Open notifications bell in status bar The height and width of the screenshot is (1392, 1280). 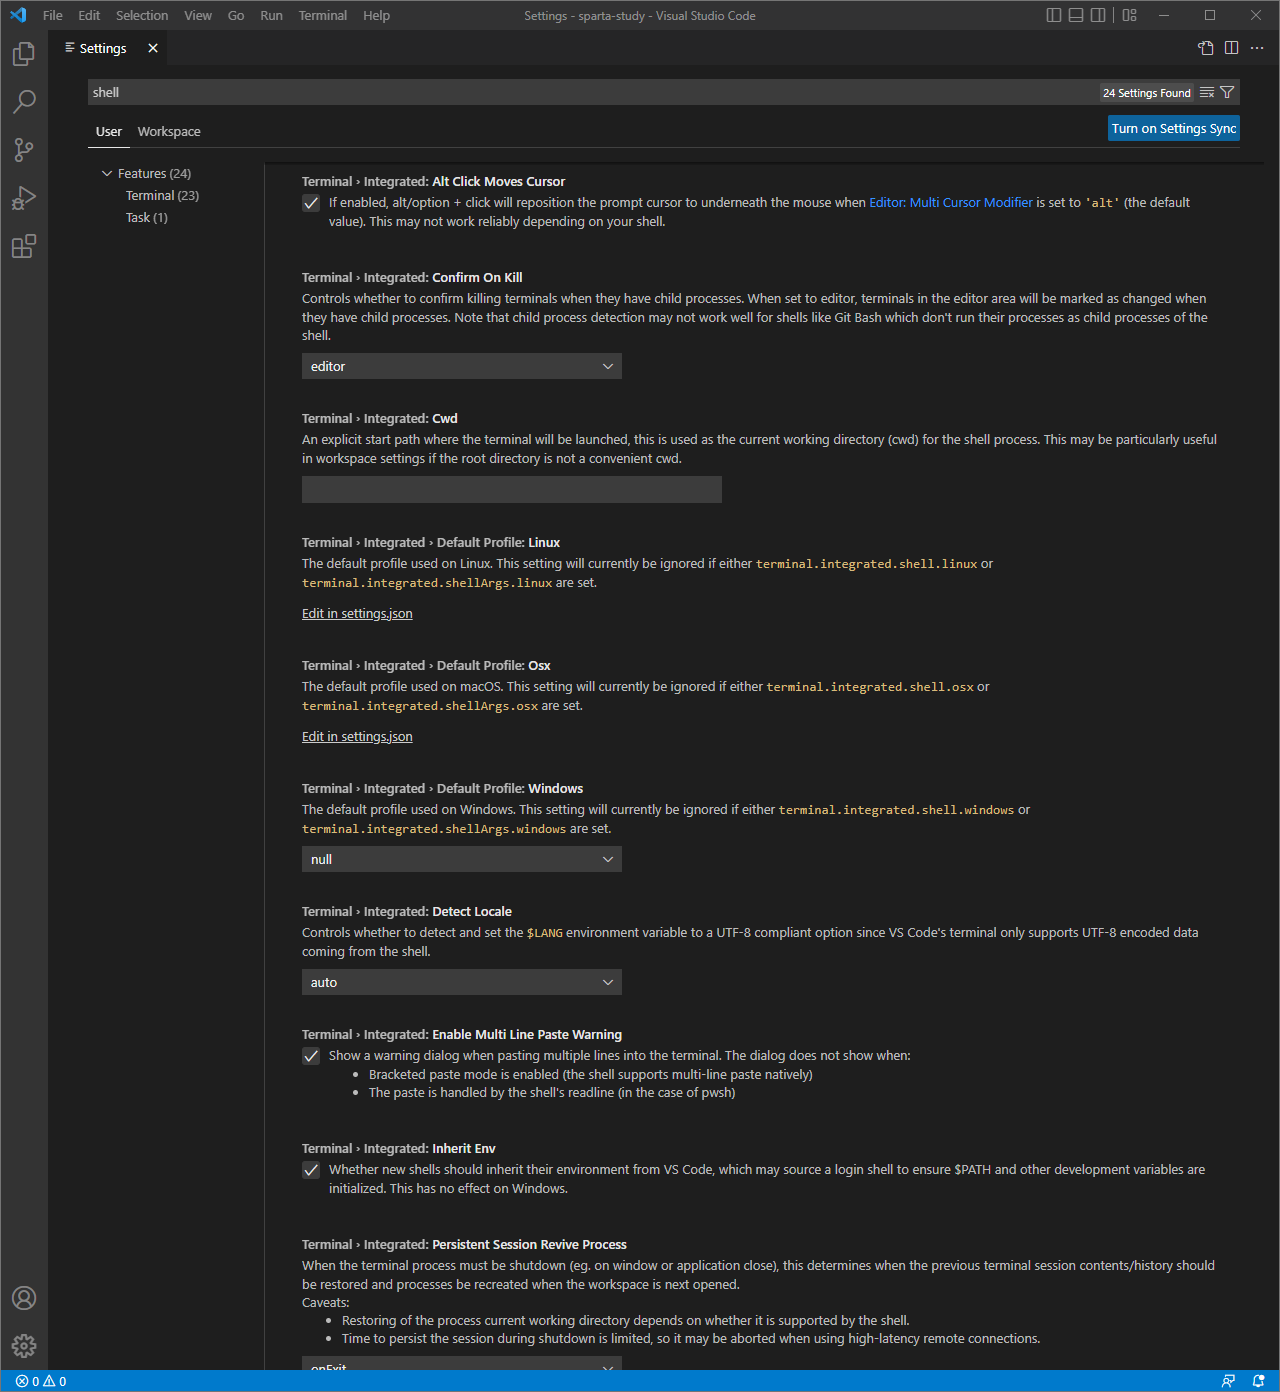click(x=1259, y=1381)
